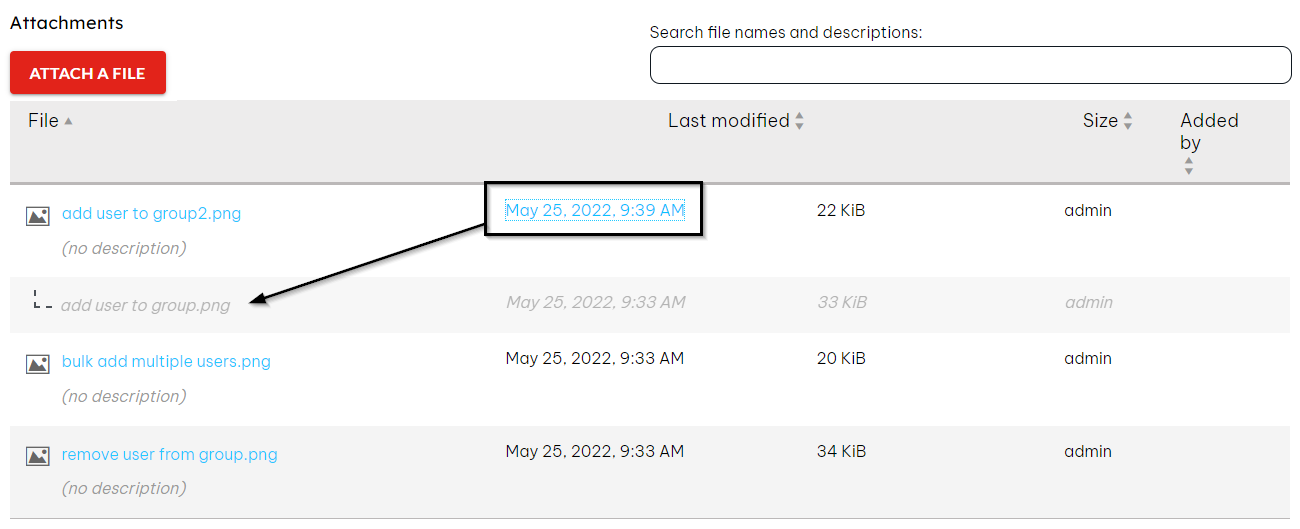
Task: Click the Attach a File button
Action: [x=88, y=73]
